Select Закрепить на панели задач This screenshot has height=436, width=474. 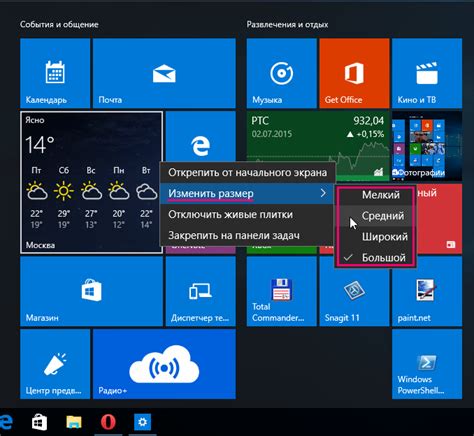click(247, 235)
